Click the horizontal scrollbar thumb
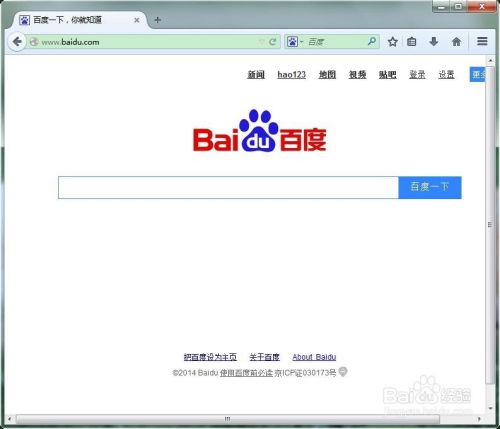Viewport: 500px width, 429px height. pyautogui.click(x=228, y=419)
